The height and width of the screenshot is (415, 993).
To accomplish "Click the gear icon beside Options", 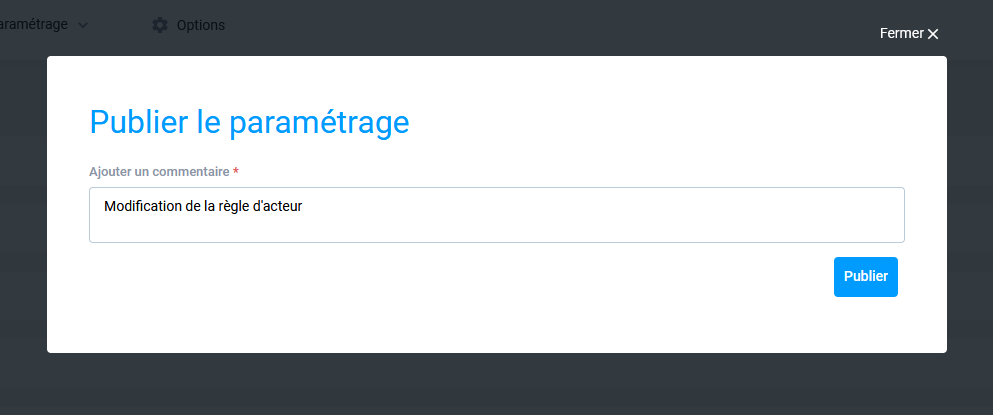I will (160, 25).
